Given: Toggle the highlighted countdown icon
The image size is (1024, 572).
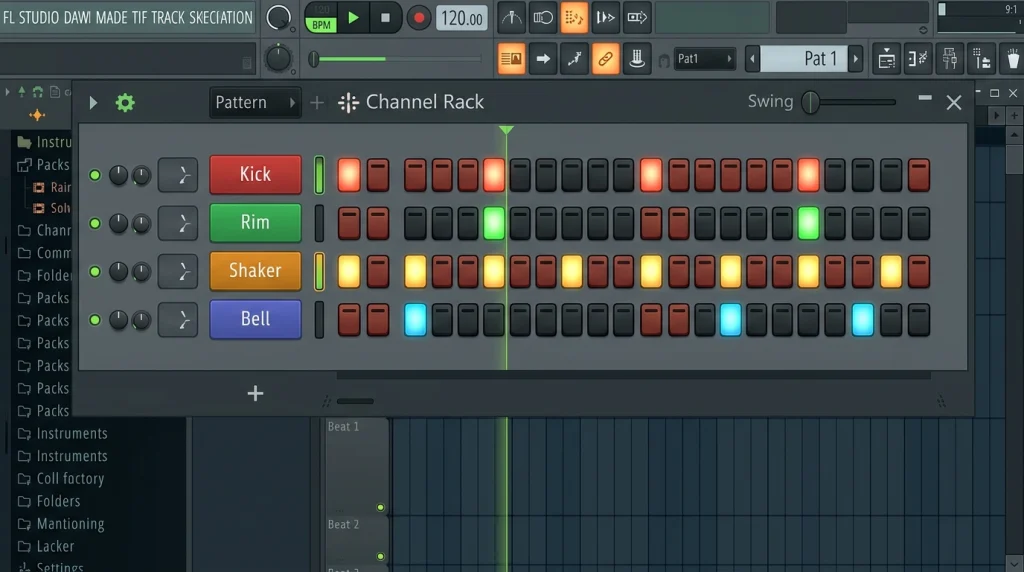Looking at the screenshot, I should point(573,18).
